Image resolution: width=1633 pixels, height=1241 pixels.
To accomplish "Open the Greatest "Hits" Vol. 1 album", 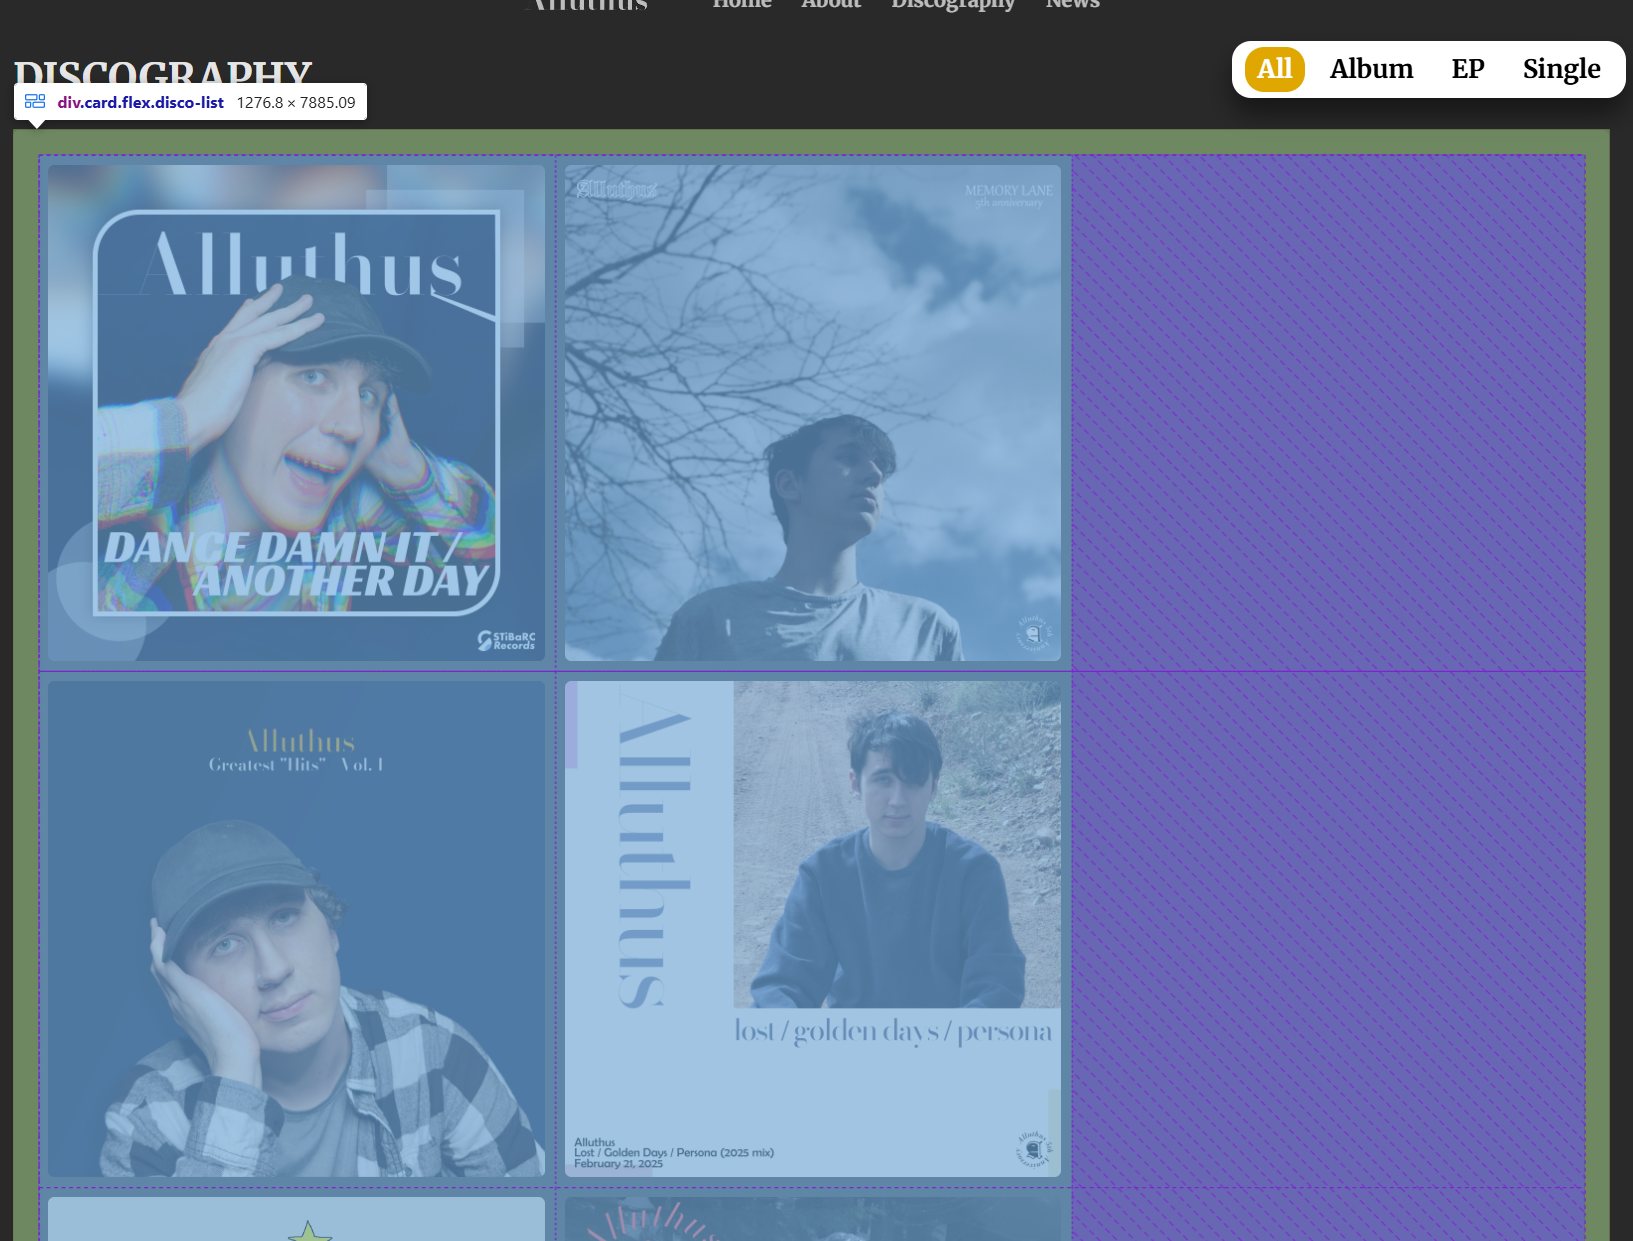I will tap(297, 928).
